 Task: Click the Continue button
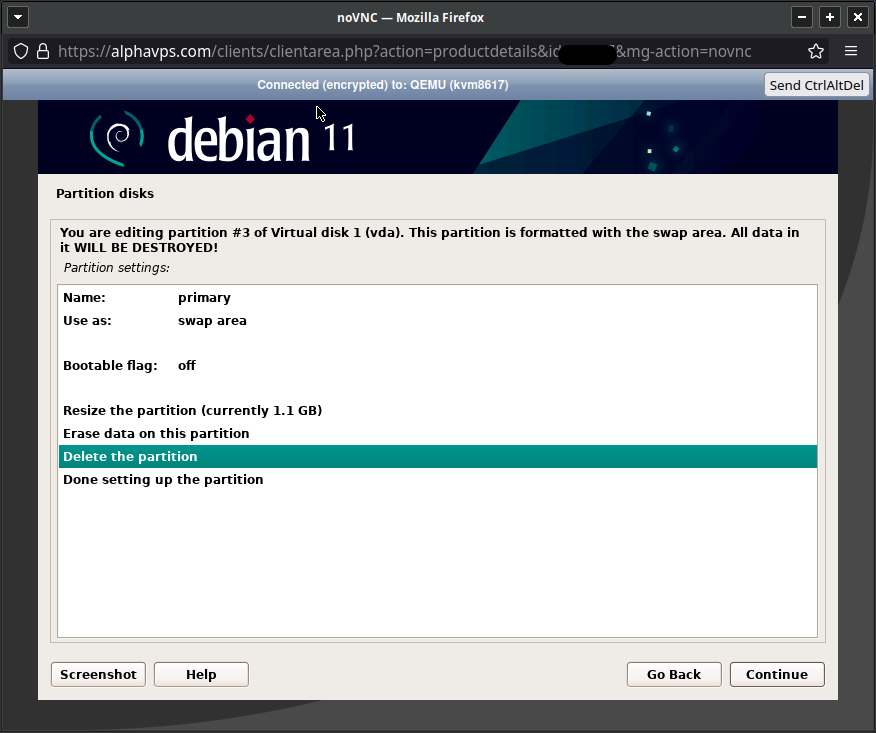point(777,674)
